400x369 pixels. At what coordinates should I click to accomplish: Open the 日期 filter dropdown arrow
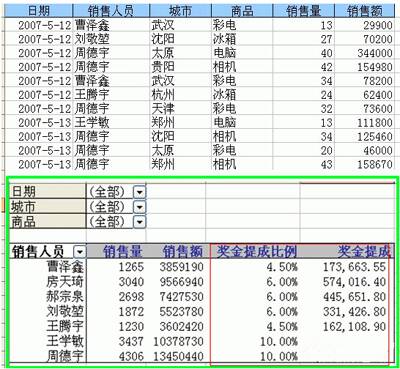tap(139, 192)
